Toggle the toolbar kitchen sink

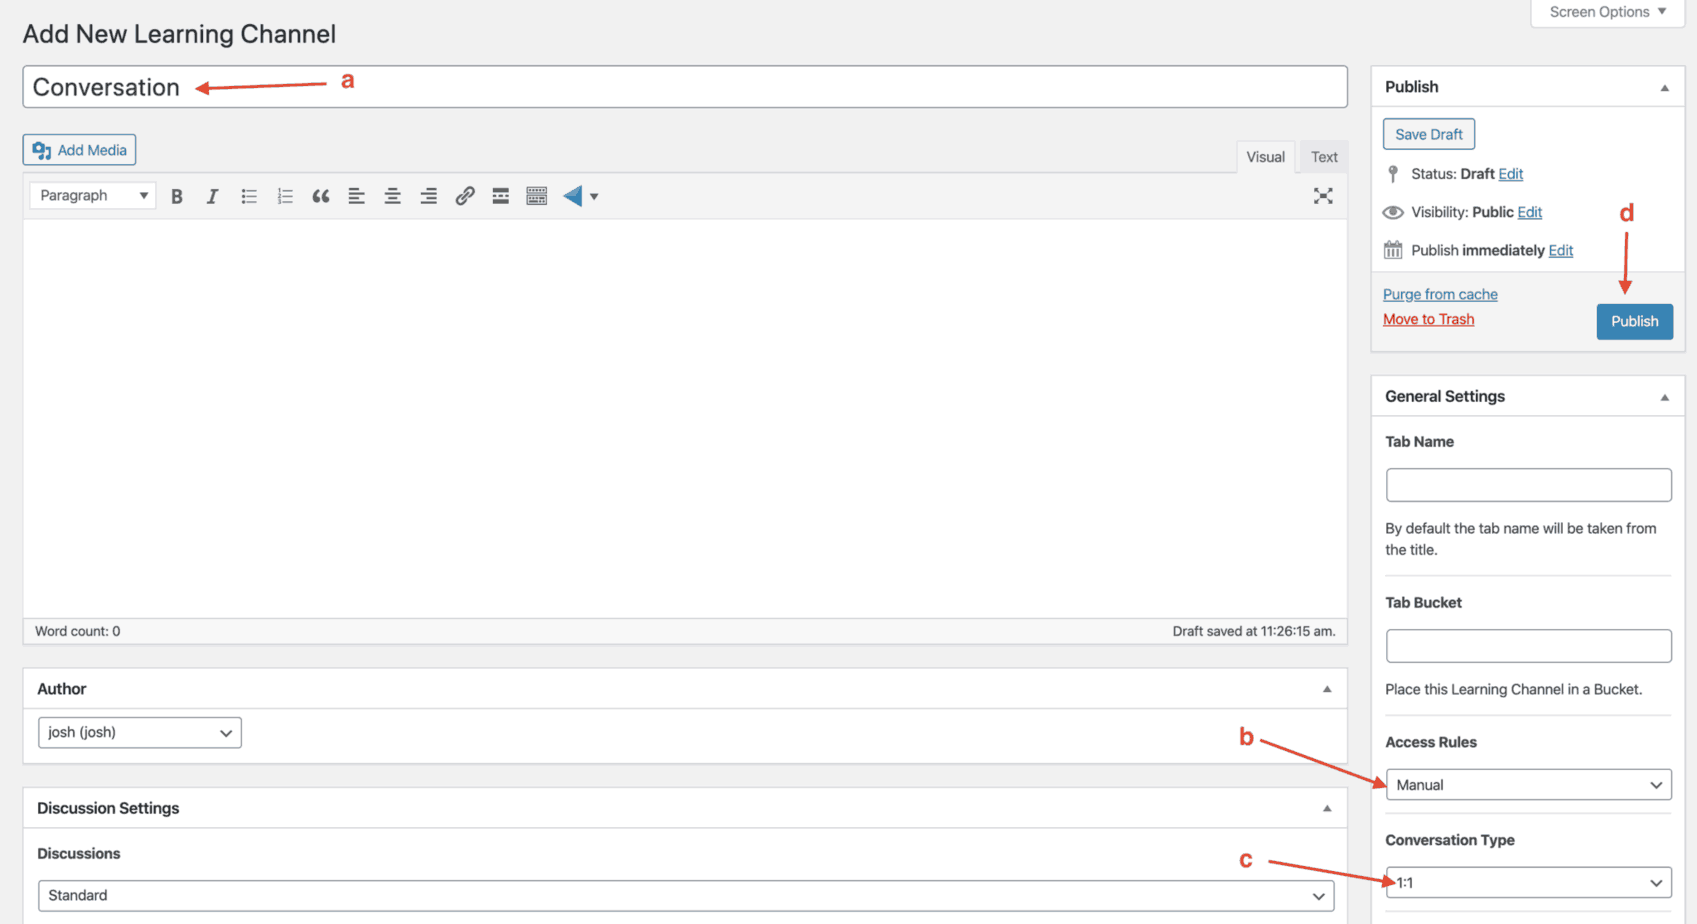coord(537,196)
